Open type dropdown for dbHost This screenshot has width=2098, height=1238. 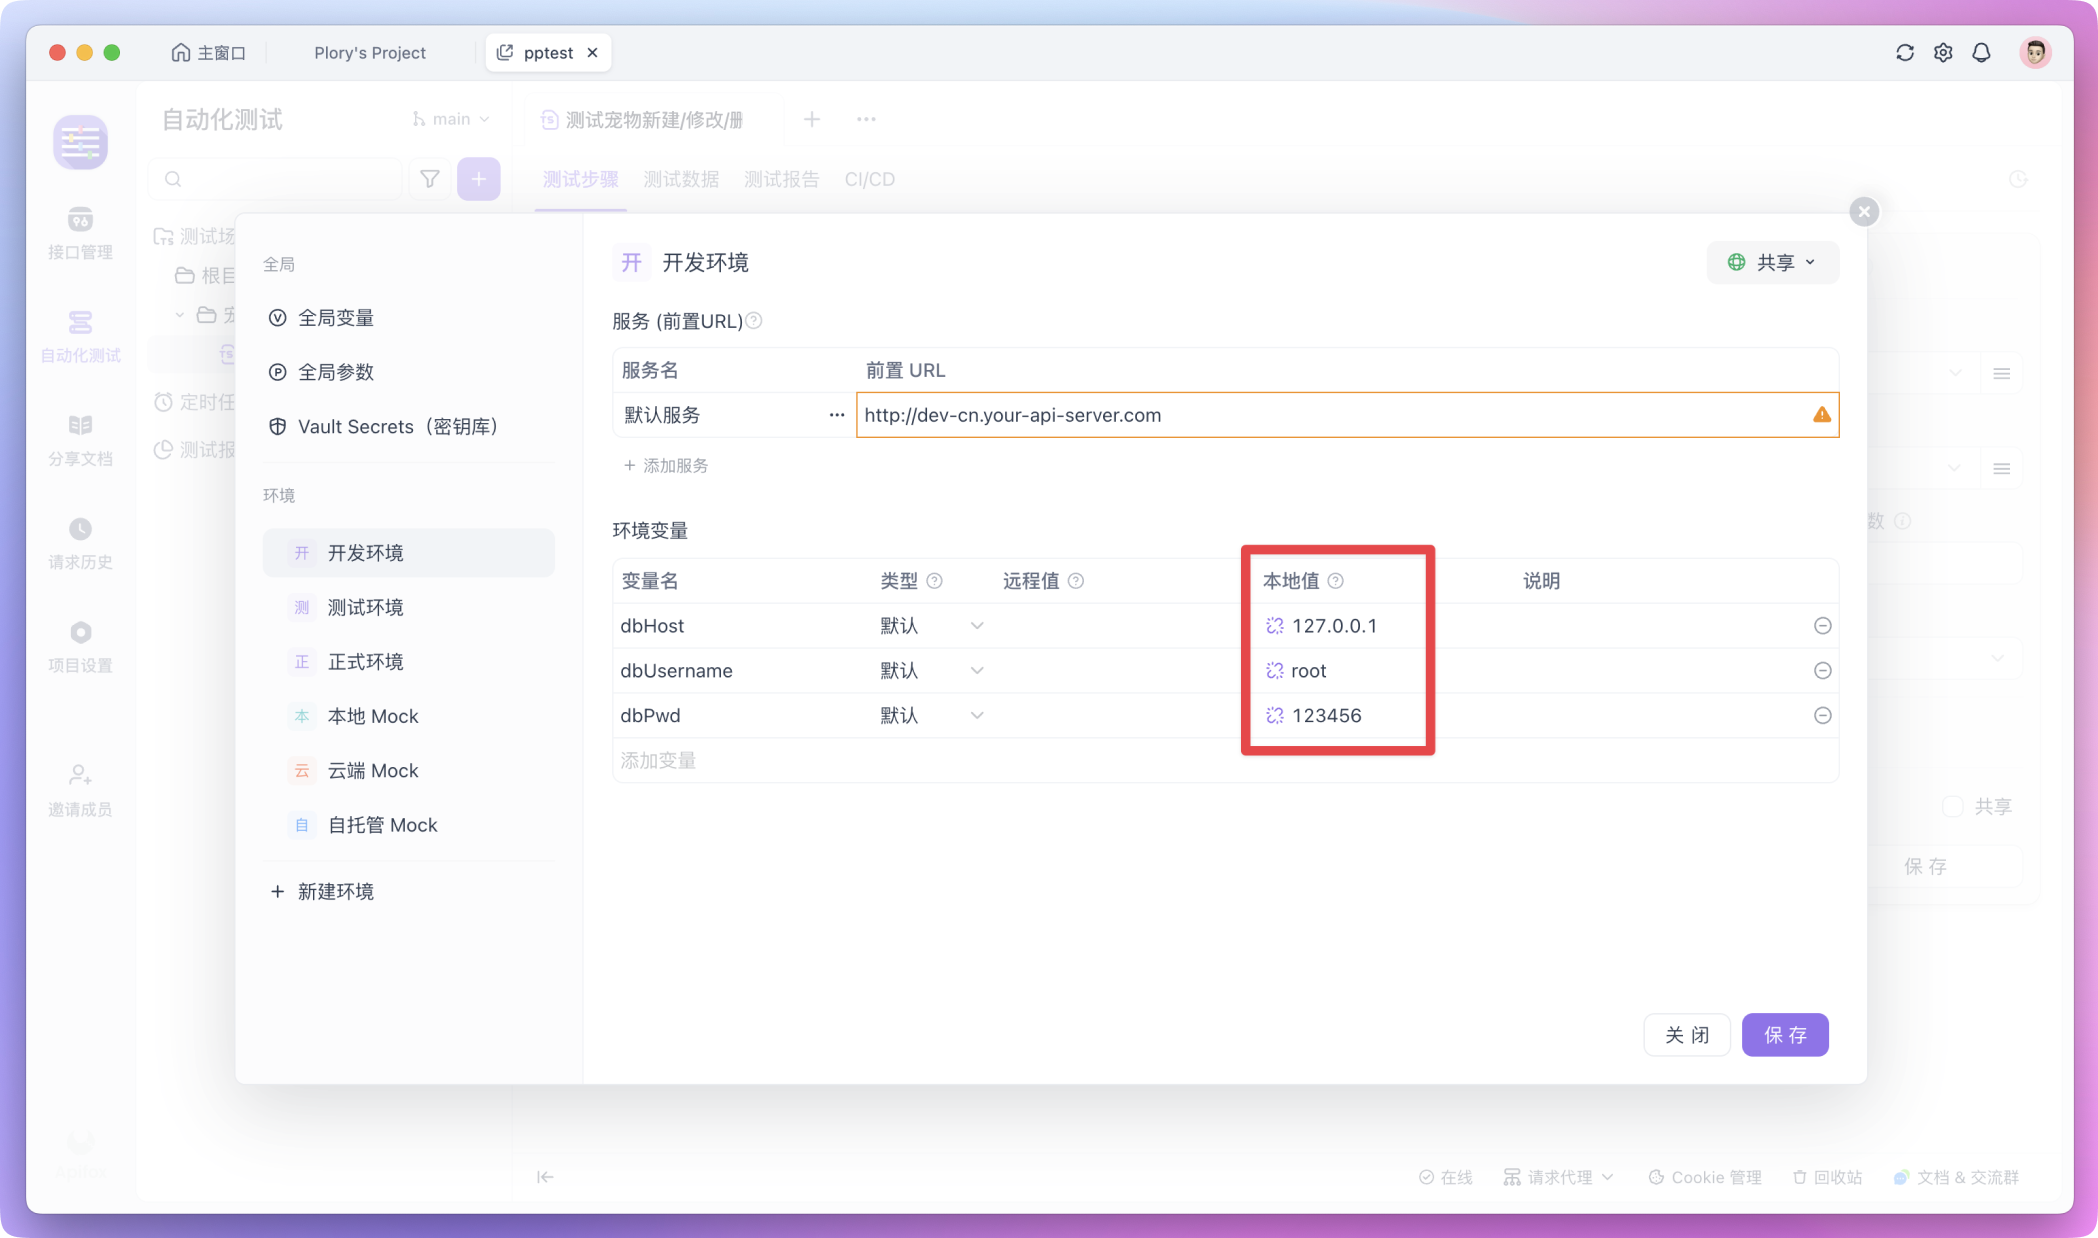tap(931, 626)
